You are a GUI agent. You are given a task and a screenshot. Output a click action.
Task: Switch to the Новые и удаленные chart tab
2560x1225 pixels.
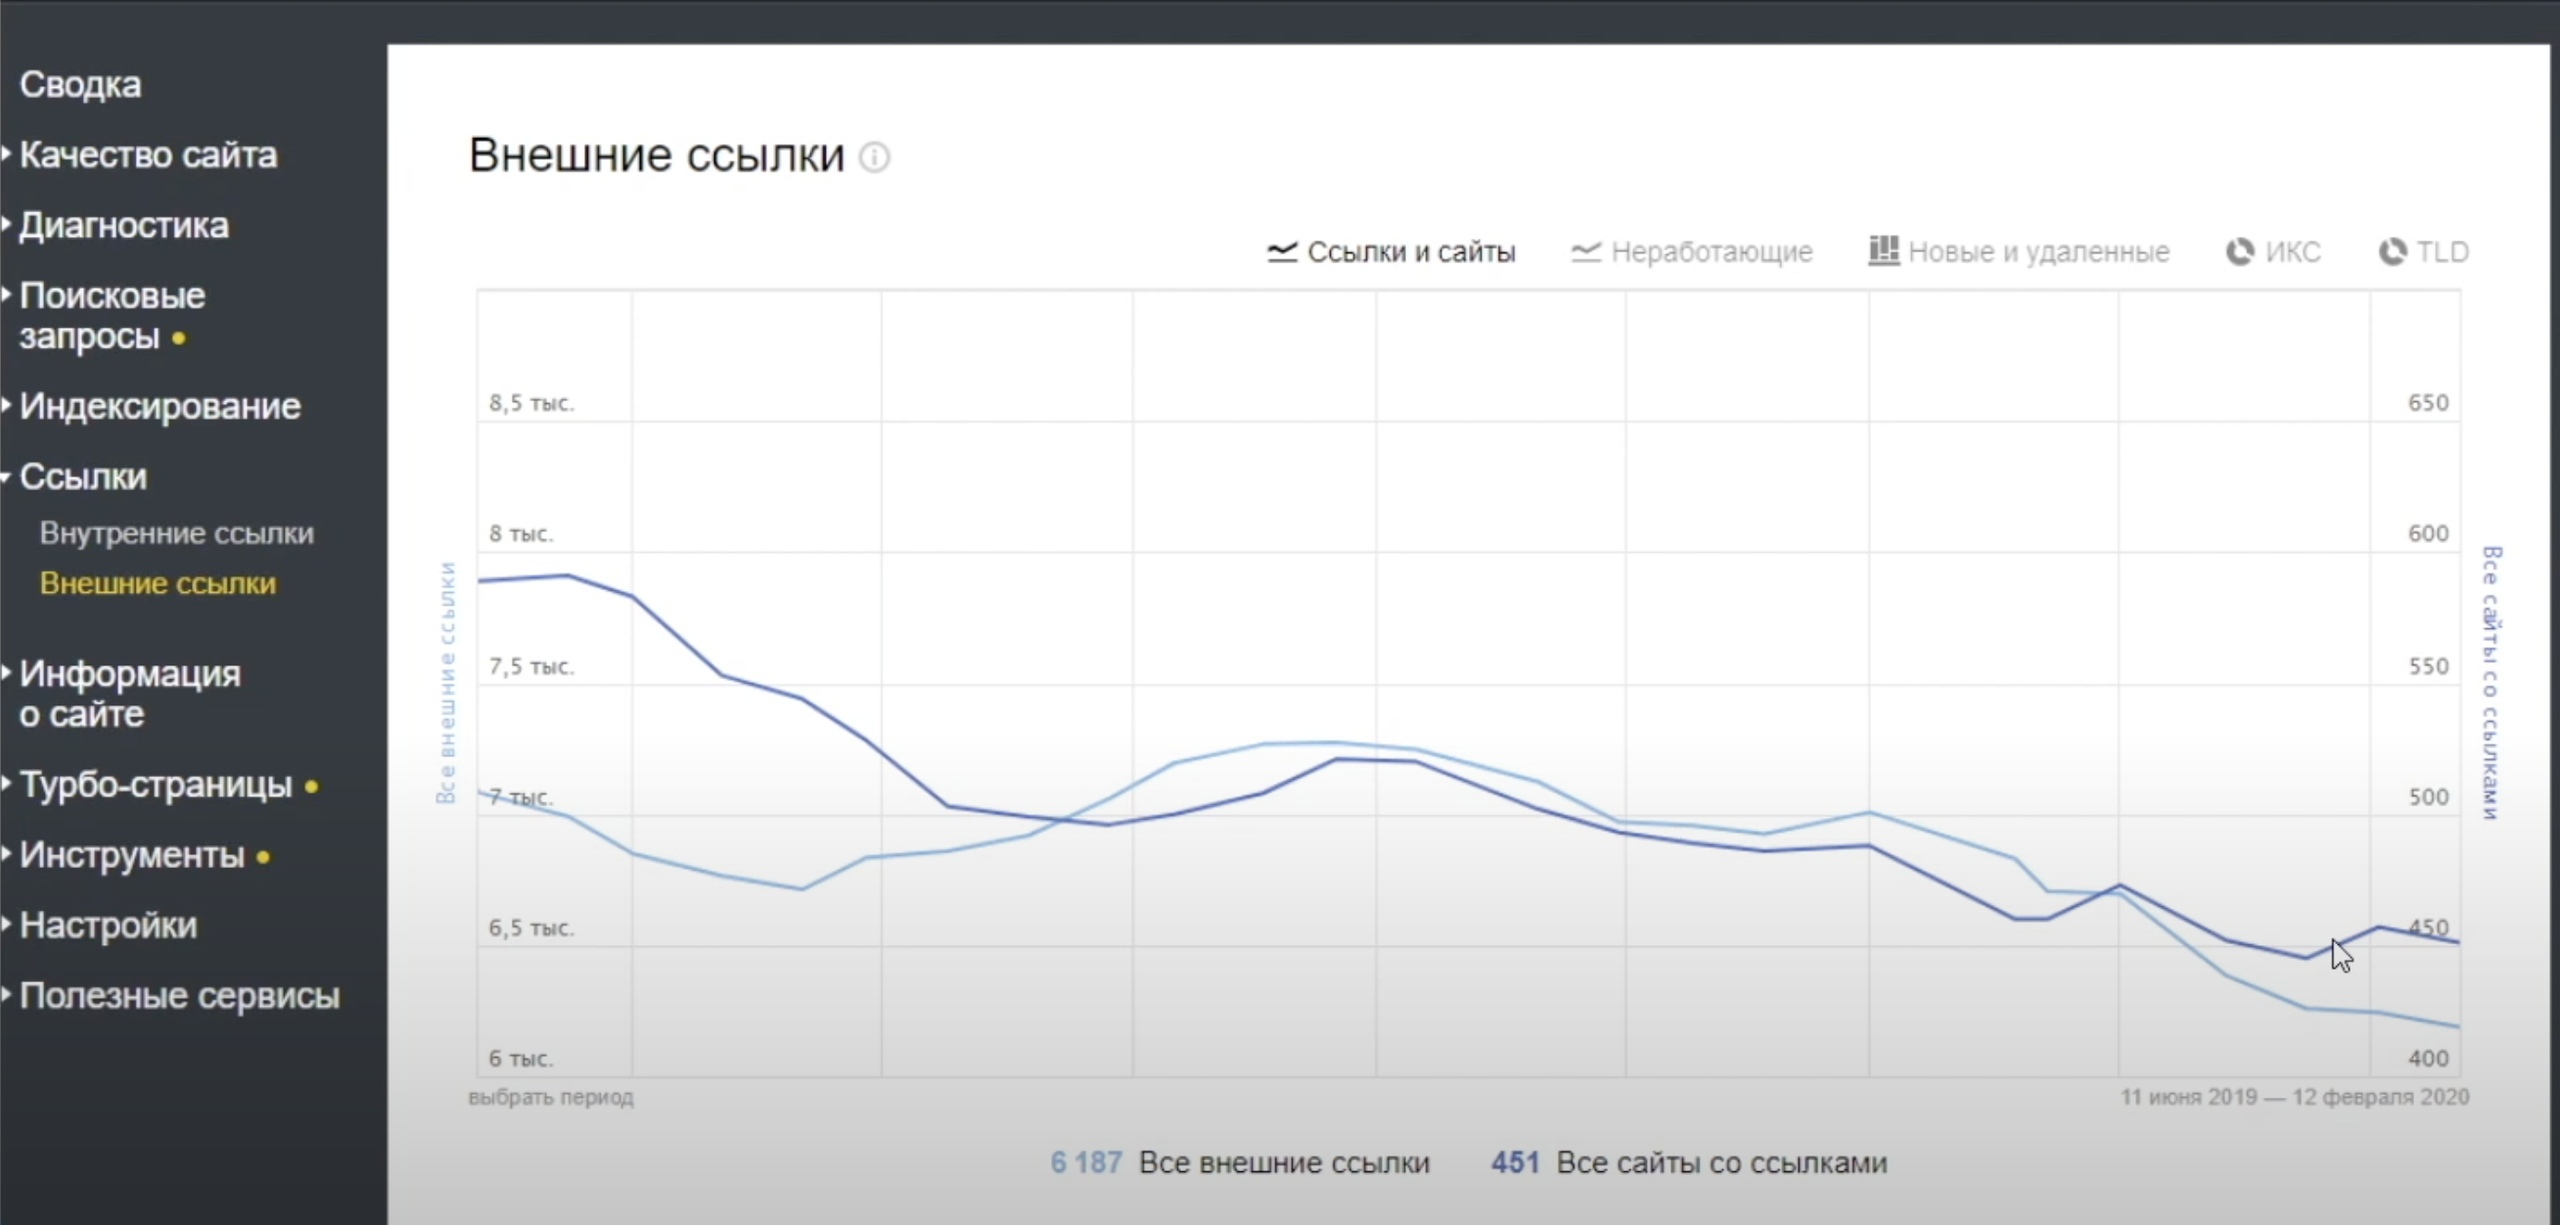2038,252
